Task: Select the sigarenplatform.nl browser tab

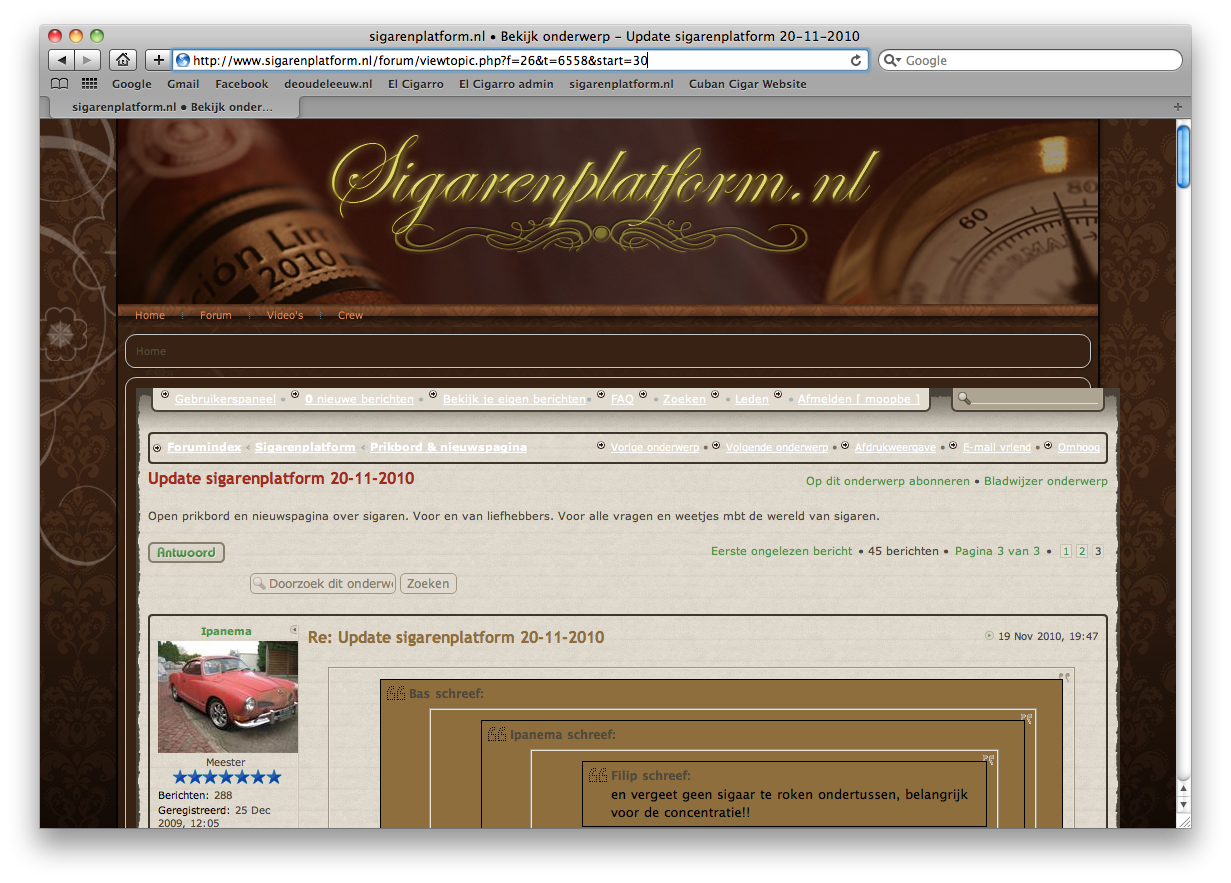Action: point(172,106)
